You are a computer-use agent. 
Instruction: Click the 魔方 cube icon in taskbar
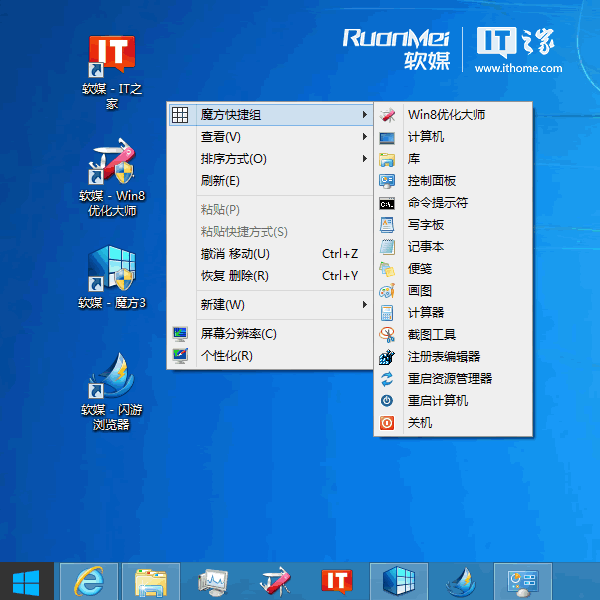tap(398, 581)
